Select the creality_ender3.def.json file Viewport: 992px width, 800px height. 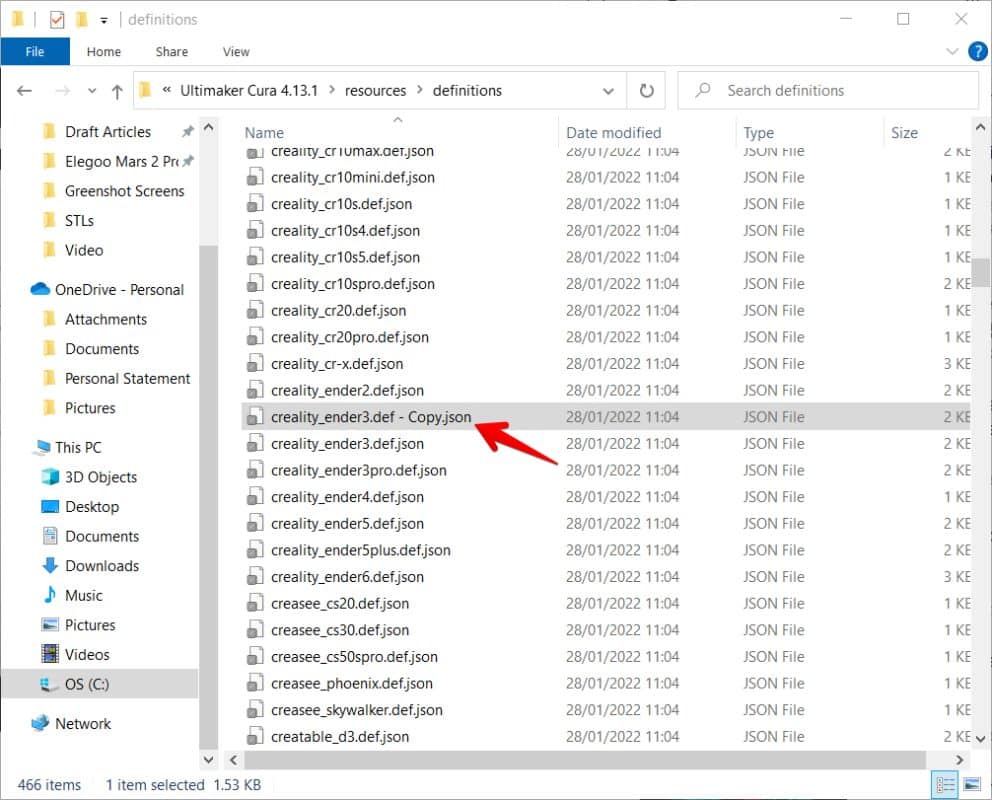click(606, 443)
